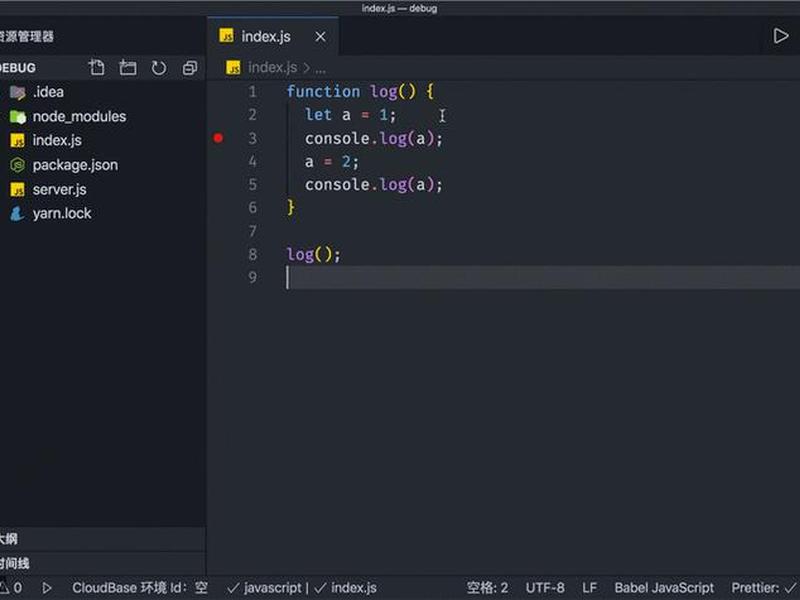Open CloudBase 环境 Id status item
The image size is (800, 600).
(x=140, y=588)
